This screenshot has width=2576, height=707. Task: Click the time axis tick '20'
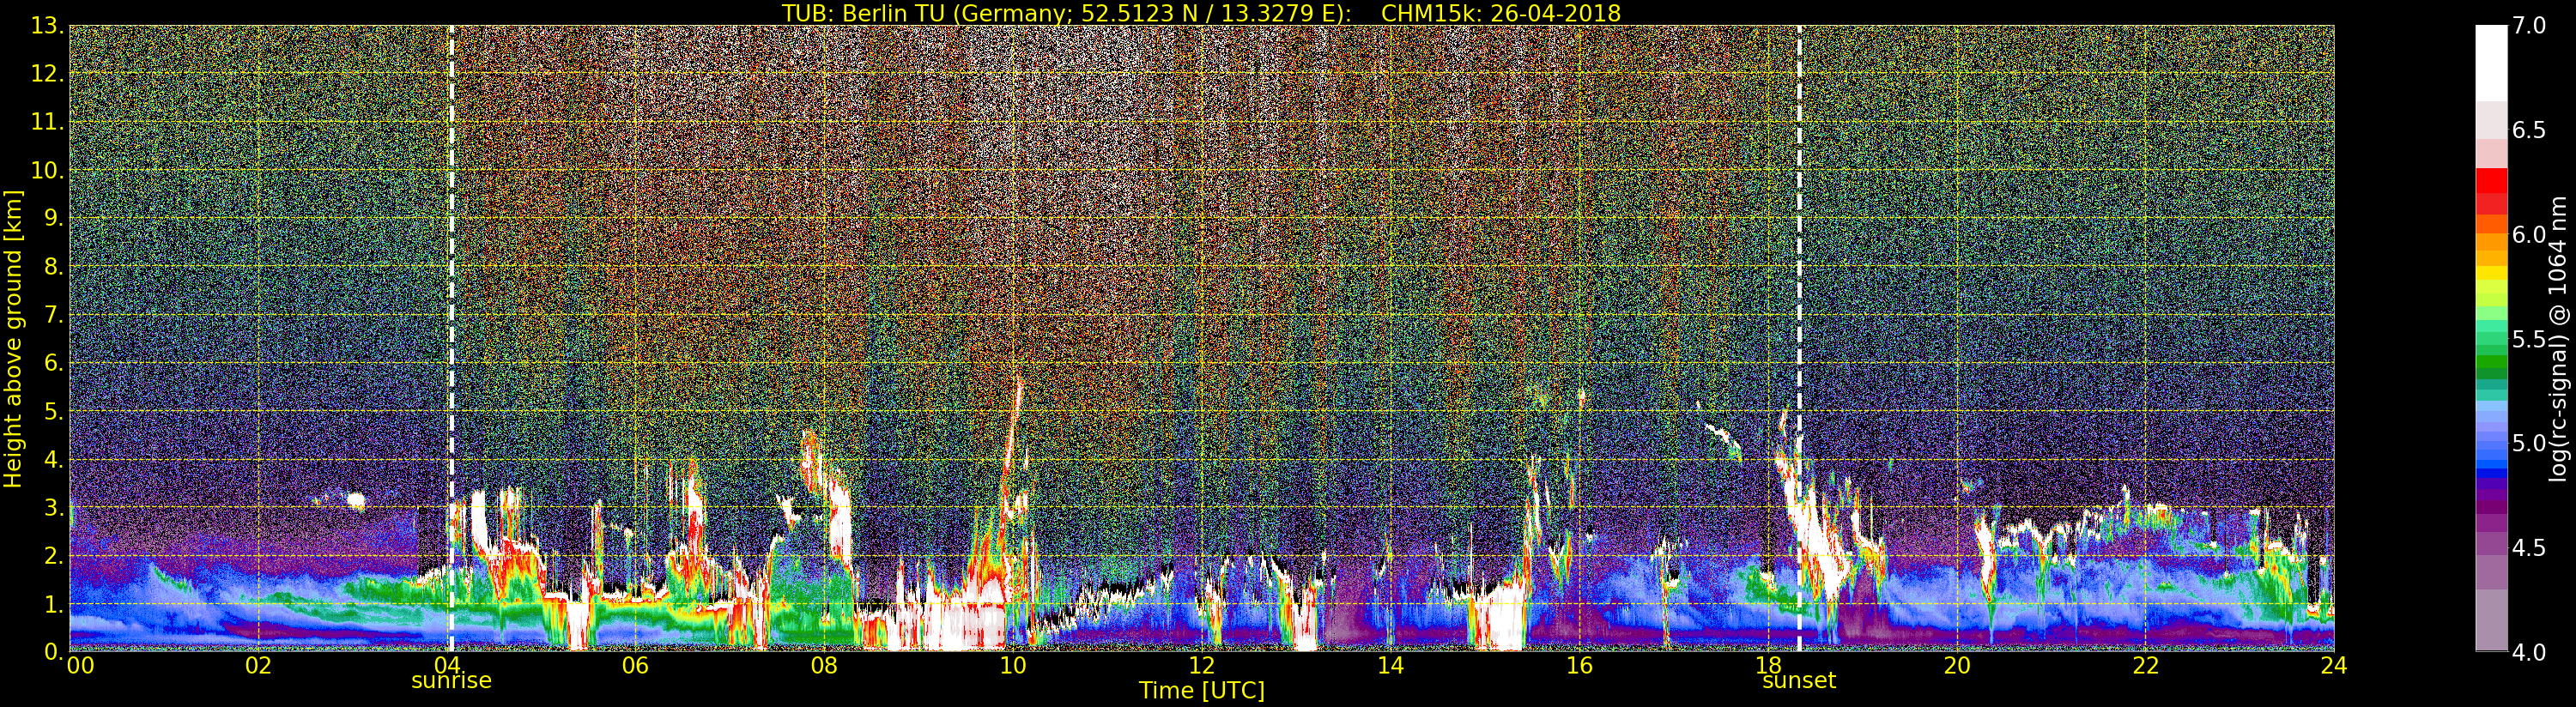pyautogui.click(x=1957, y=666)
